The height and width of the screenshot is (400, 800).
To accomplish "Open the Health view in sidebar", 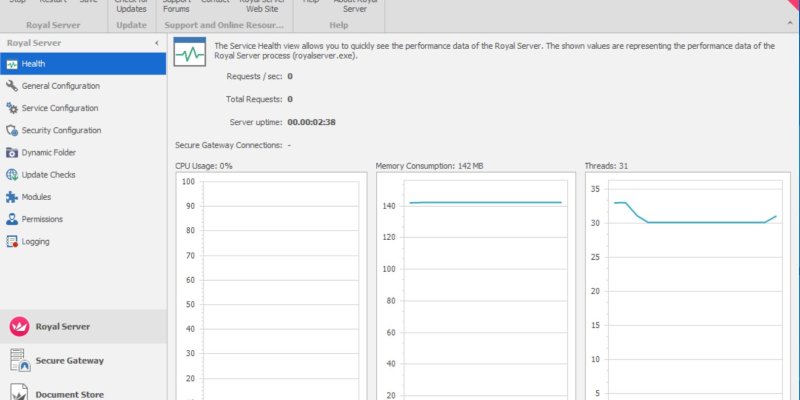I will (34, 64).
